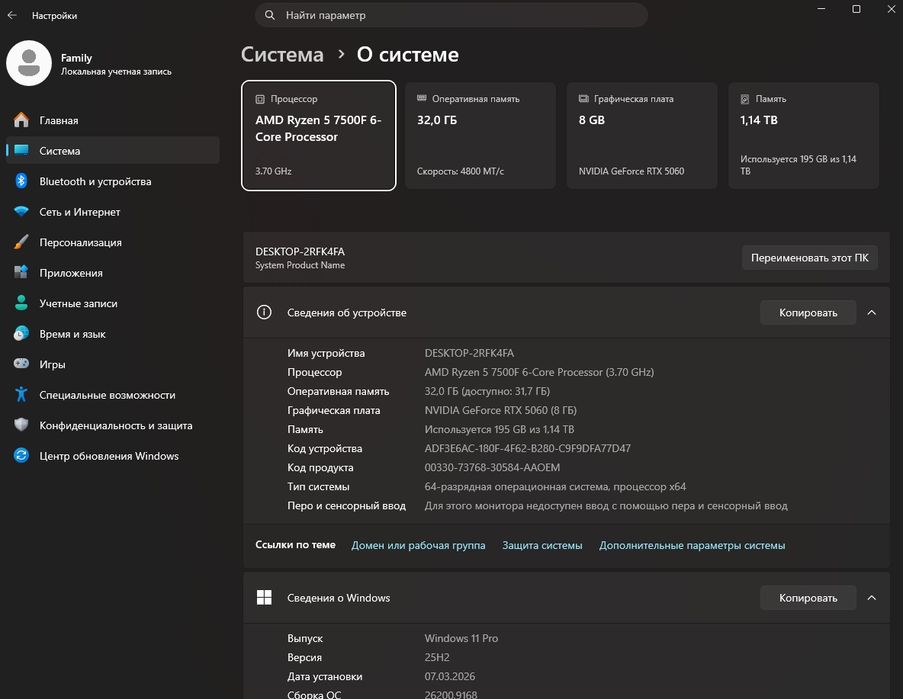Open Время и язык settings
903x699 pixels.
click(x=112, y=333)
